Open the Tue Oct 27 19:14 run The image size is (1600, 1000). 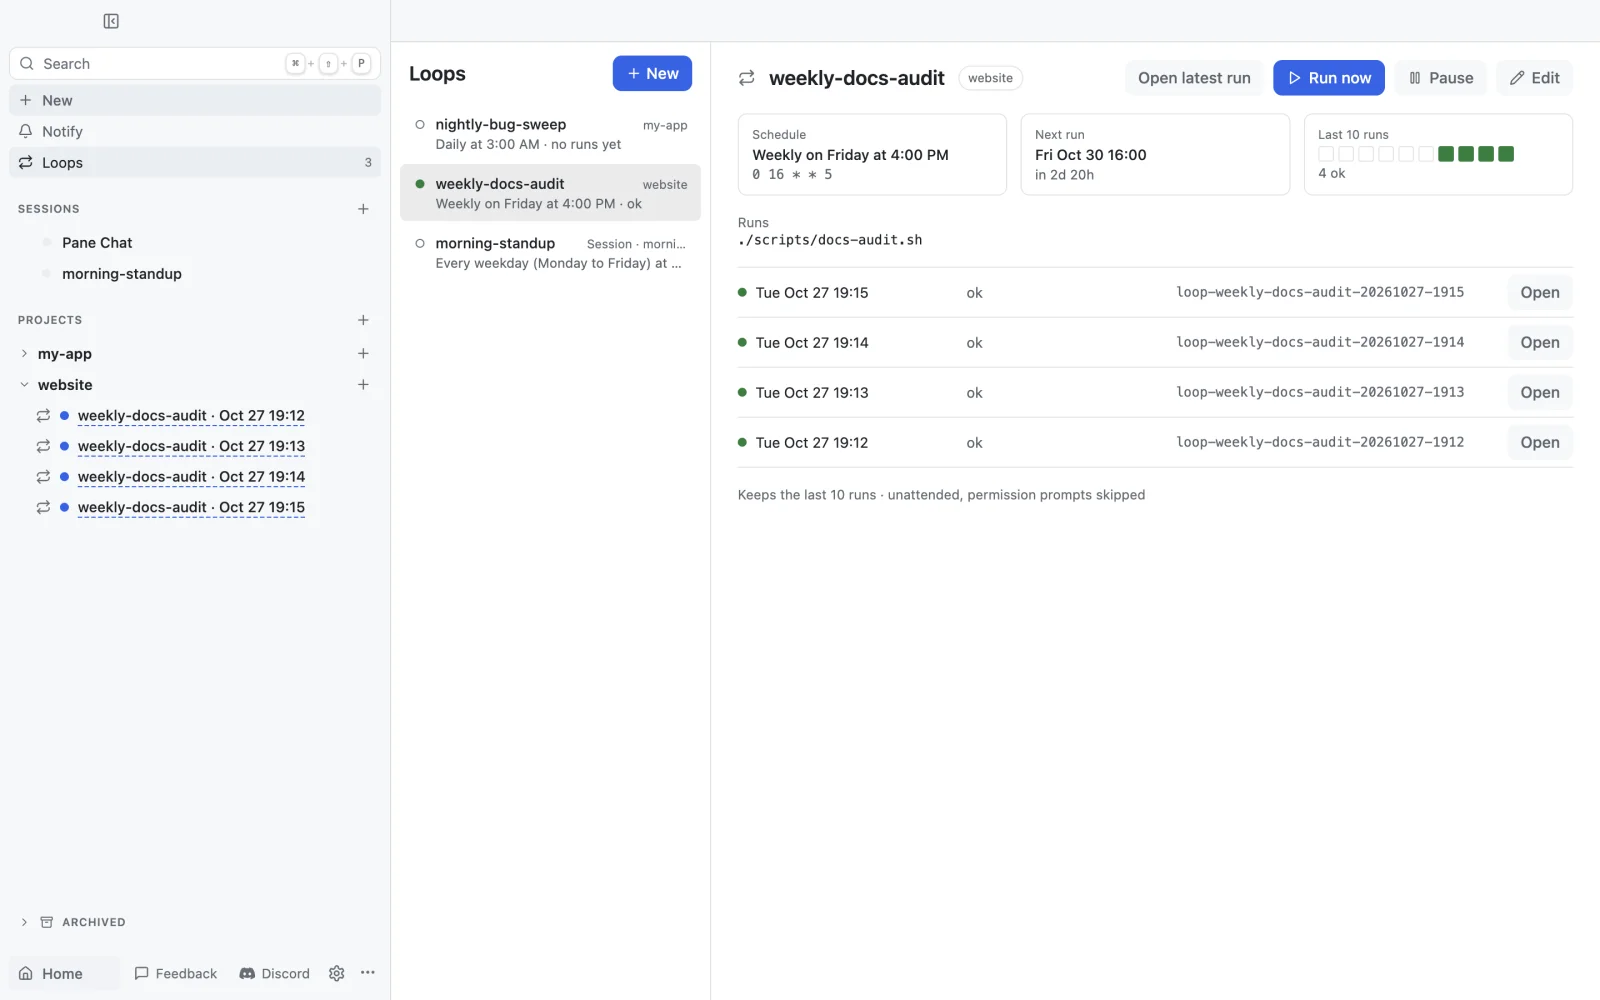click(1539, 343)
